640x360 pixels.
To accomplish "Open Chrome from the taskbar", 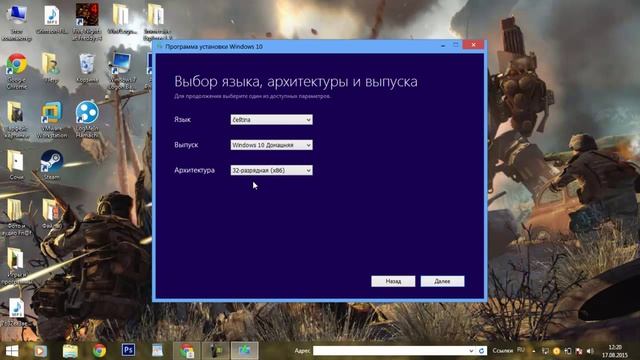I will 99,351.
